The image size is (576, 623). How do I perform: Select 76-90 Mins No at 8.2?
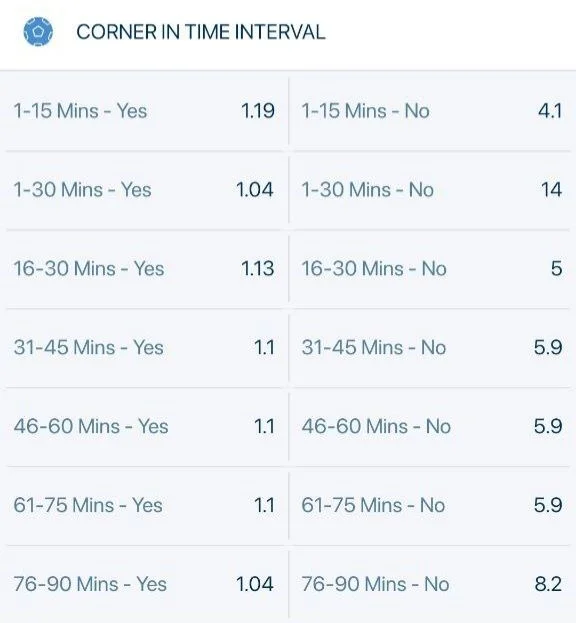(x=432, y=584)
